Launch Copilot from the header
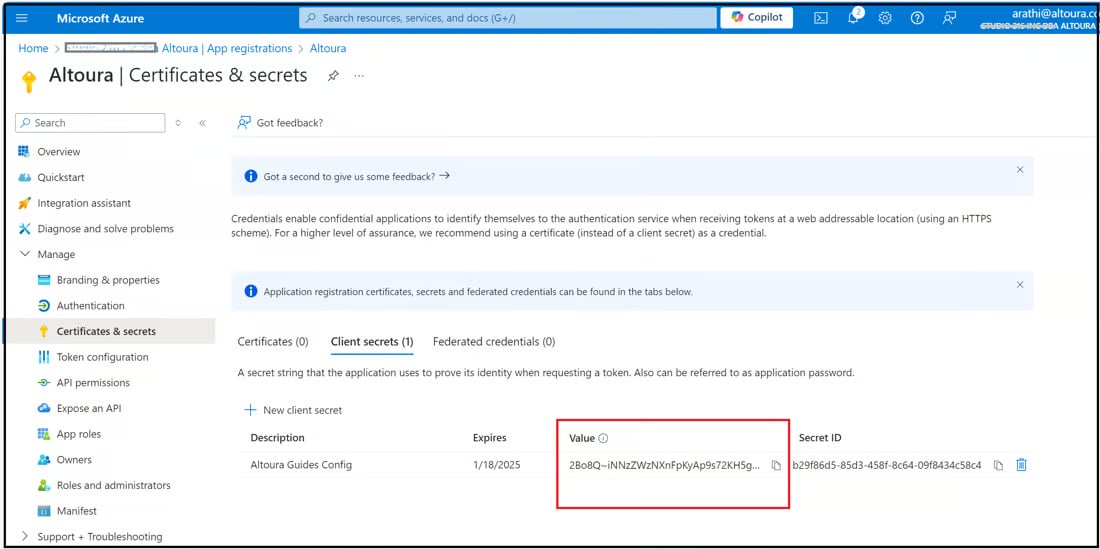This screenshot has width=1100, height=549. [x=756, y=18]
